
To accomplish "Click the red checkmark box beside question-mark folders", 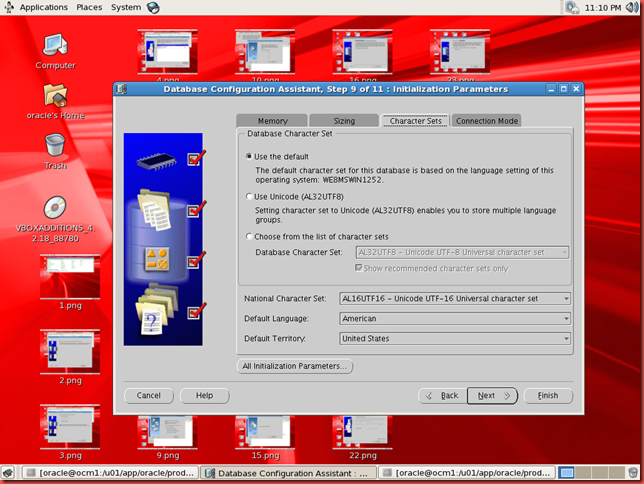I will tap(194, 313).
